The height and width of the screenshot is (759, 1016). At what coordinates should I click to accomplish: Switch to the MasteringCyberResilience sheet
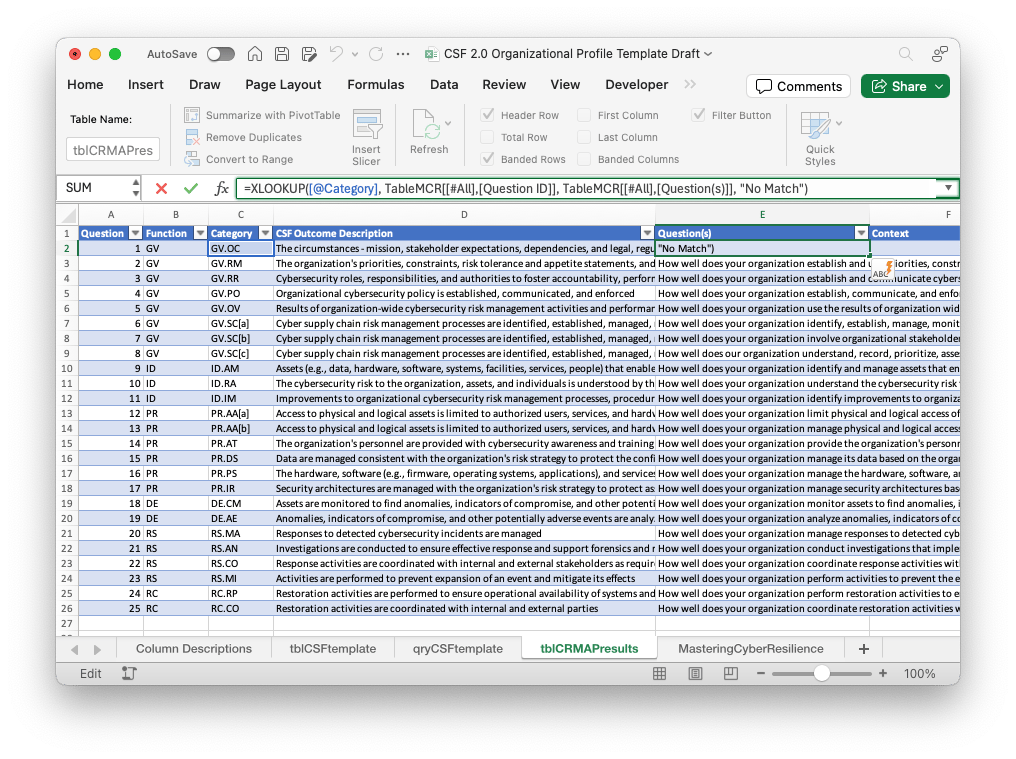tap(751, 649)
